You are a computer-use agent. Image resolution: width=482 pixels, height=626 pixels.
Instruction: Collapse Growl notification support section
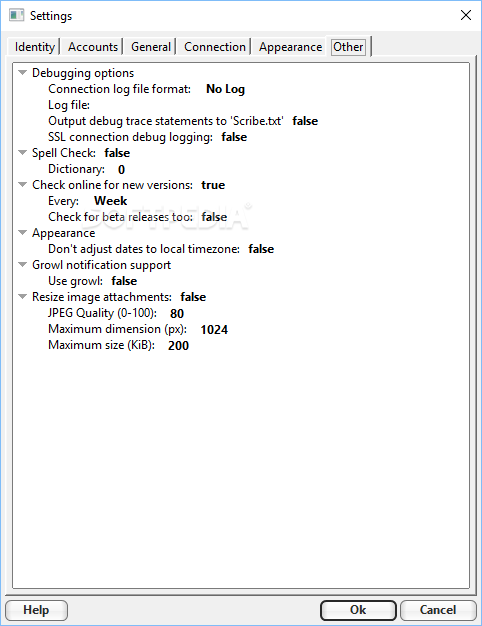pos(23,264)
